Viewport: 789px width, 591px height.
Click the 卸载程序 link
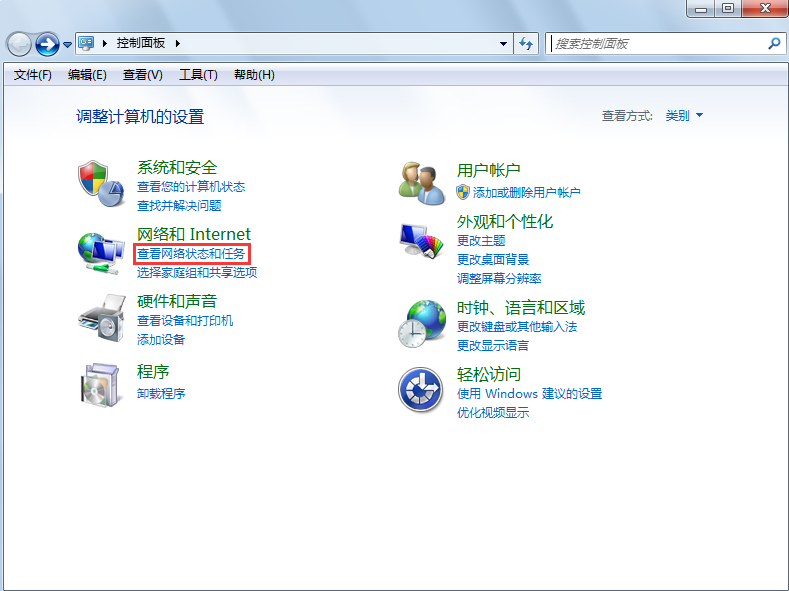point(161,393)
